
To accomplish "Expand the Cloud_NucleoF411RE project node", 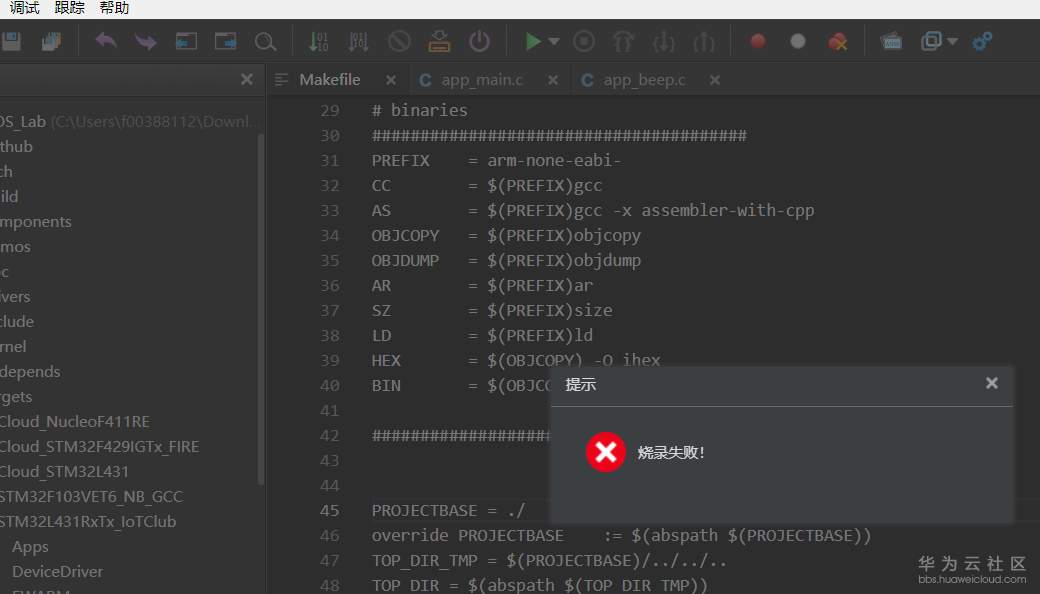I will (75, 421).
